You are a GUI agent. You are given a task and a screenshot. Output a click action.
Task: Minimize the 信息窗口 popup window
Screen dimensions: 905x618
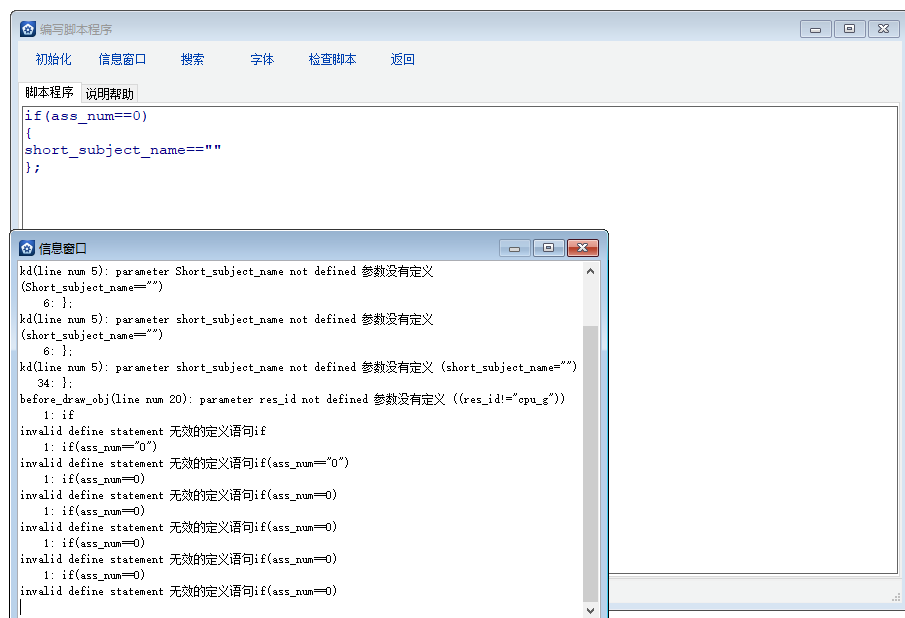[x=515, y=248]
